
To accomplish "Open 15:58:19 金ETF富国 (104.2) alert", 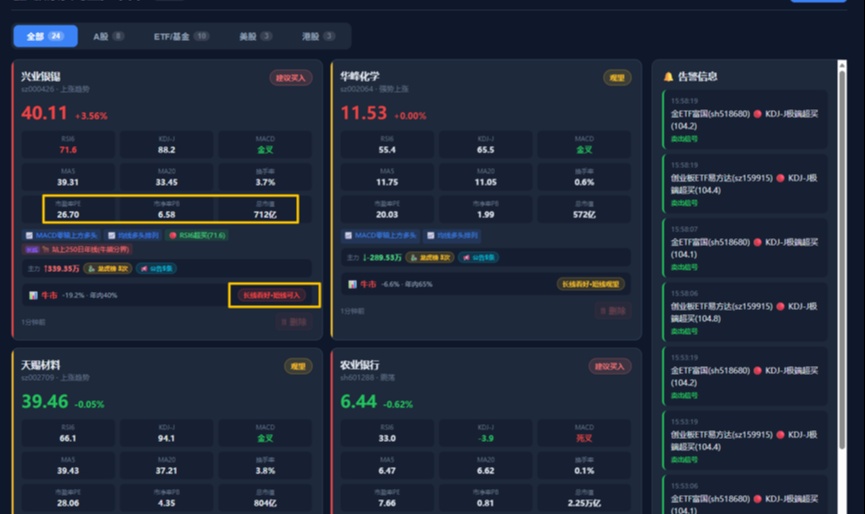I will [x=745, y=120].
